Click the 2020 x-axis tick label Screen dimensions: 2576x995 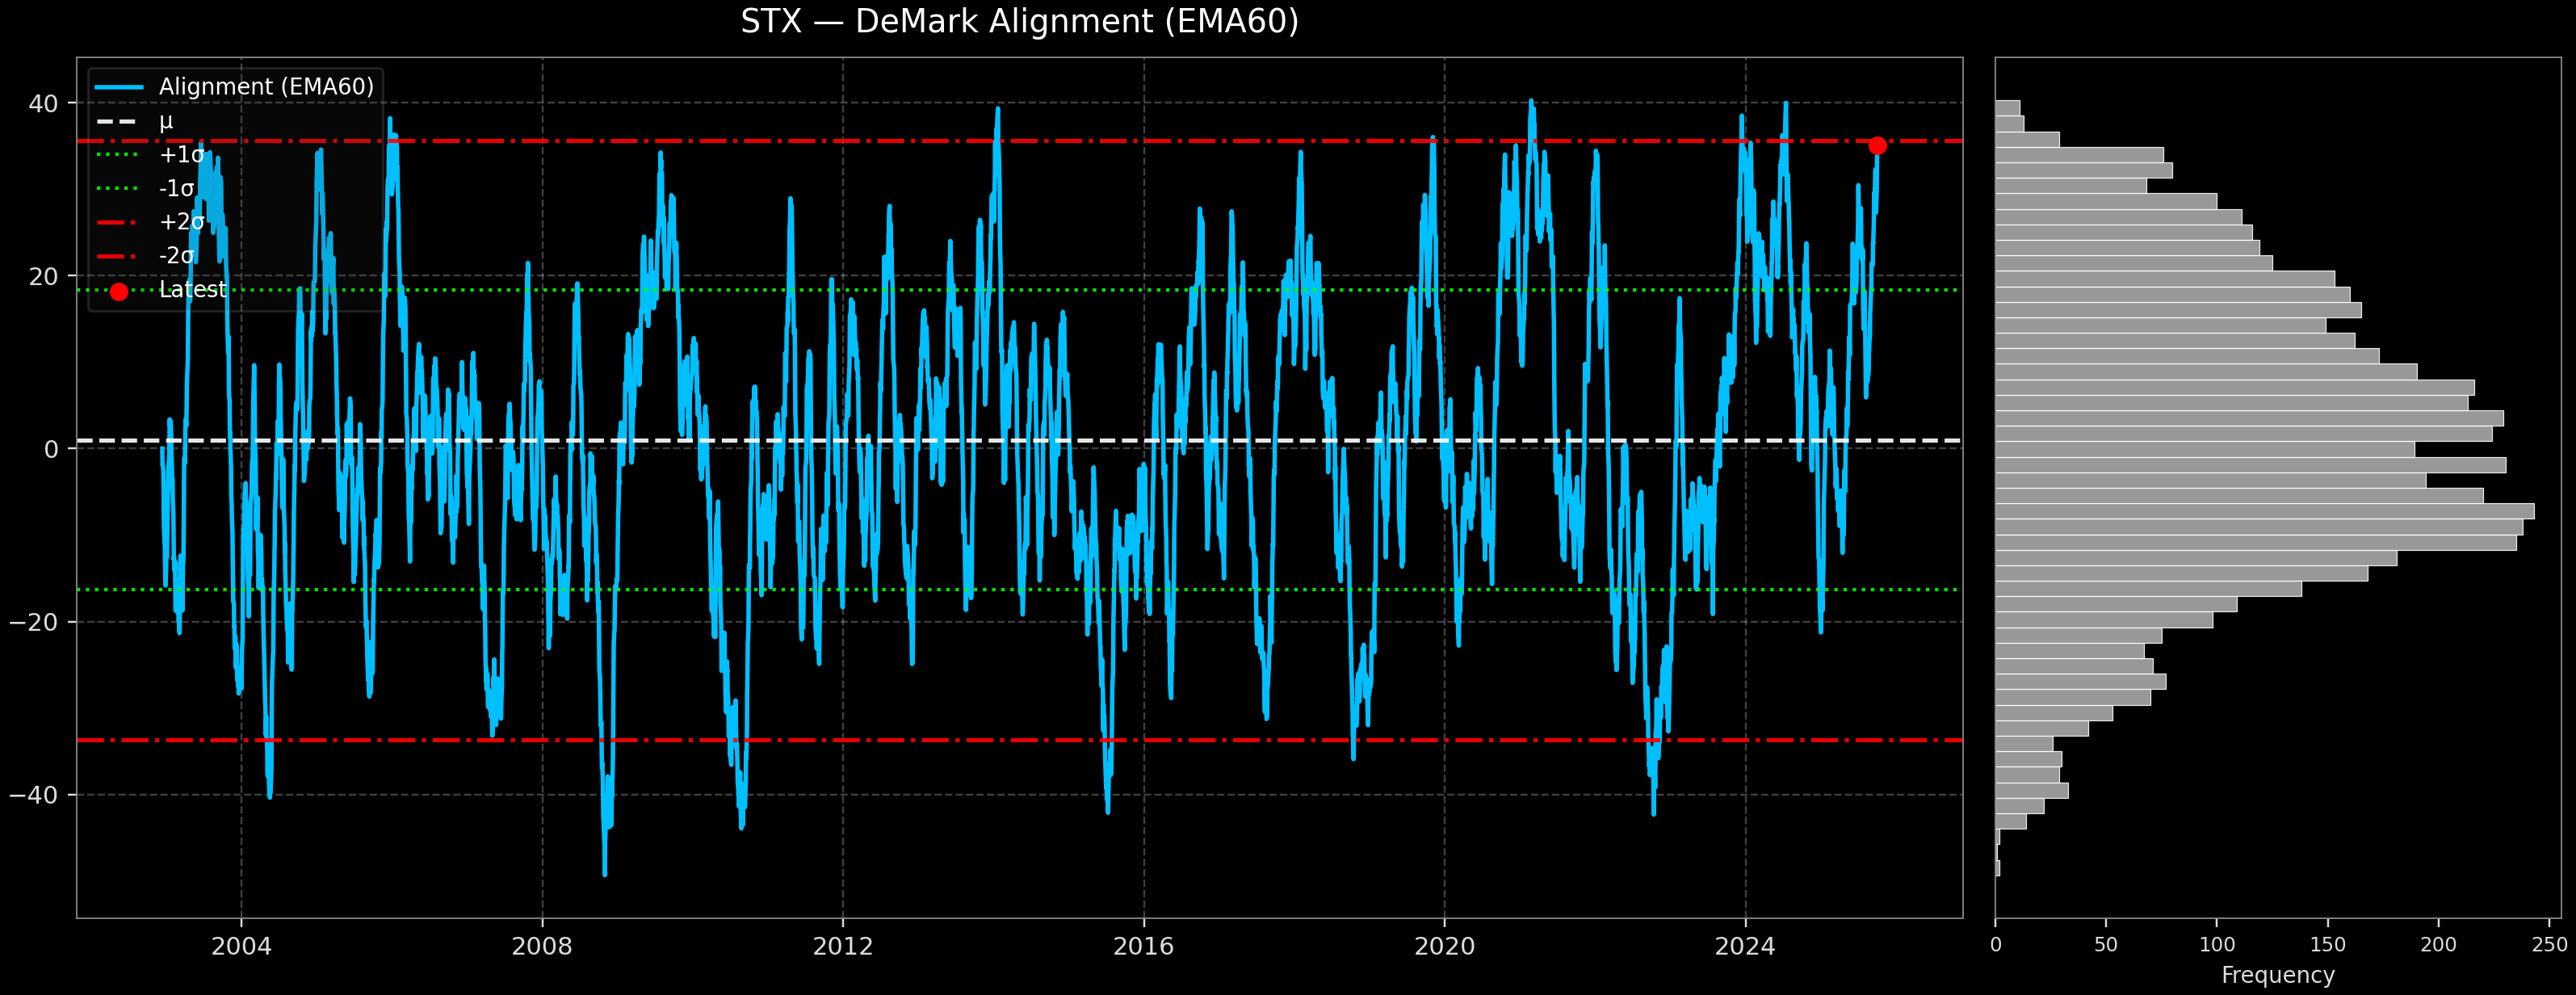[1444, 946]
